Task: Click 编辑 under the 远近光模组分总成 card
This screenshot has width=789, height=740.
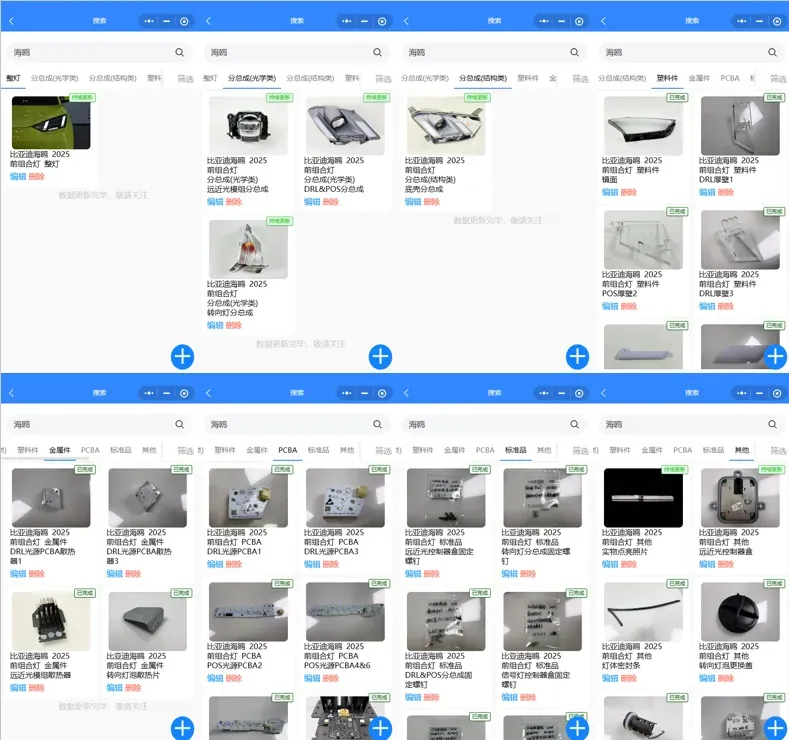Action: tap(215, 202)
